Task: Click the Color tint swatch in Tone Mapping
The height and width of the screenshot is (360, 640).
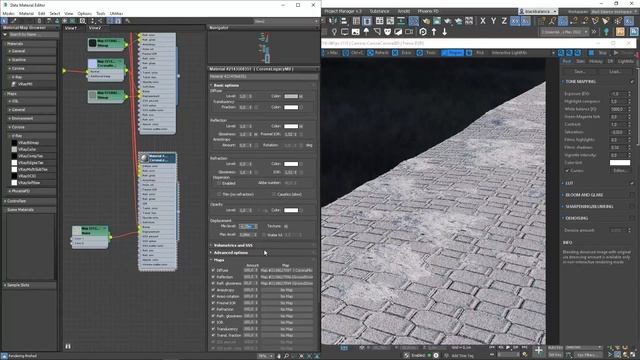Action: [620, 162]
